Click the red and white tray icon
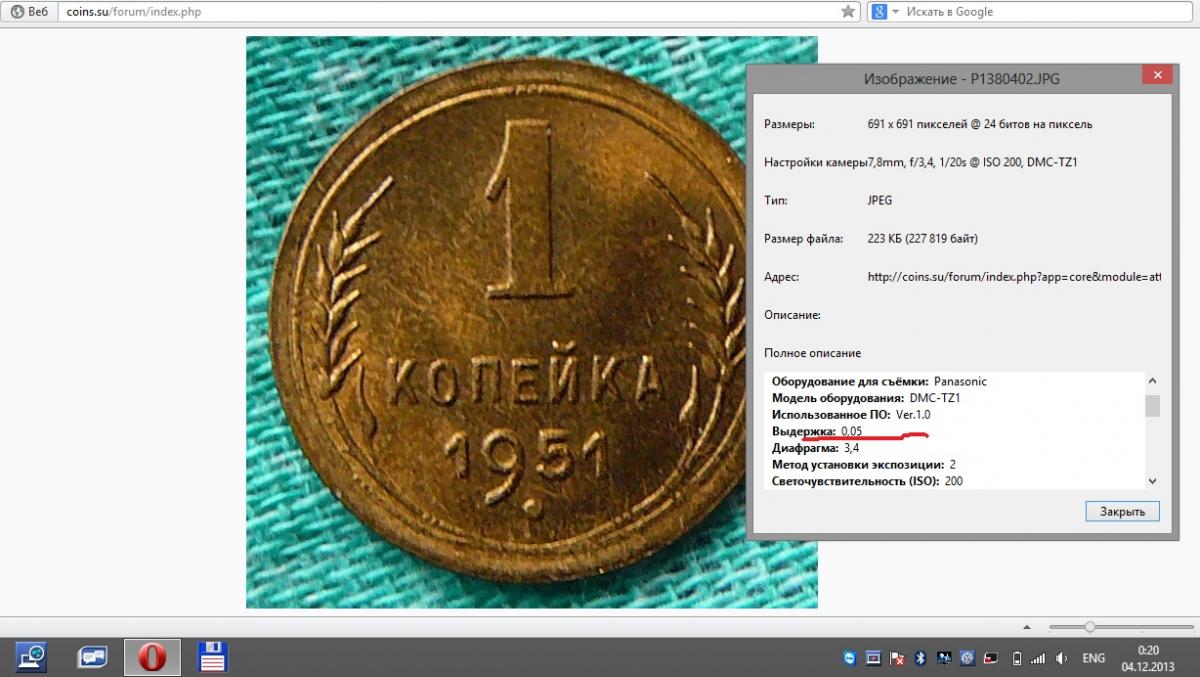The image size is (1200, 677). tap(990, 658)
